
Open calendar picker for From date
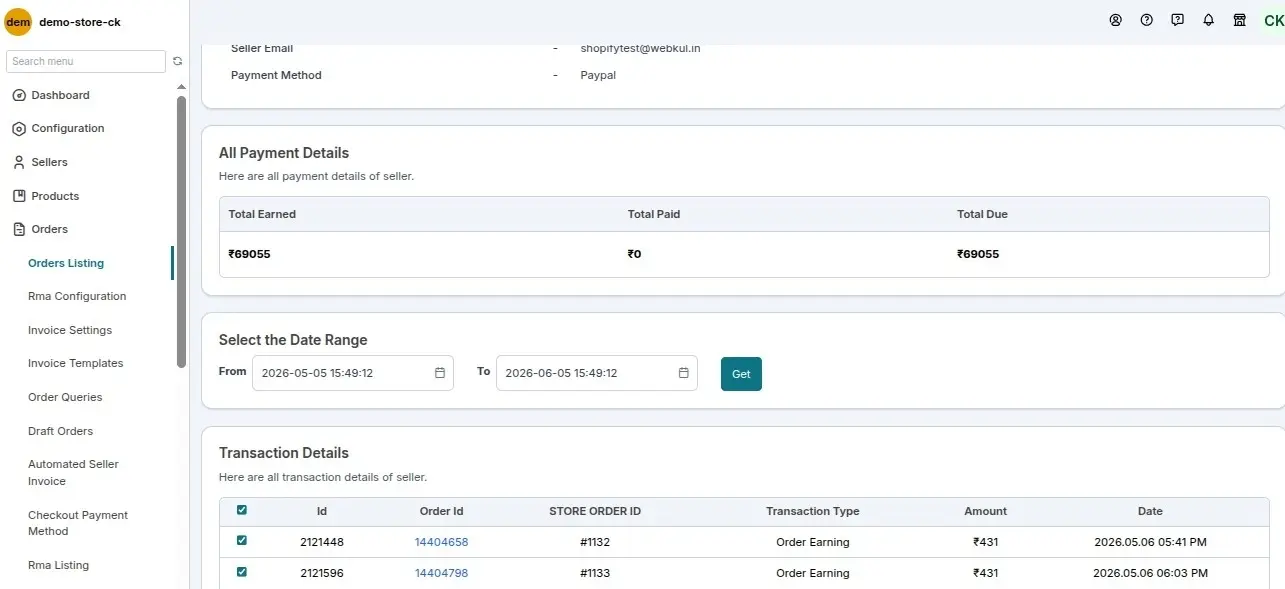click(x=440, y=373)
